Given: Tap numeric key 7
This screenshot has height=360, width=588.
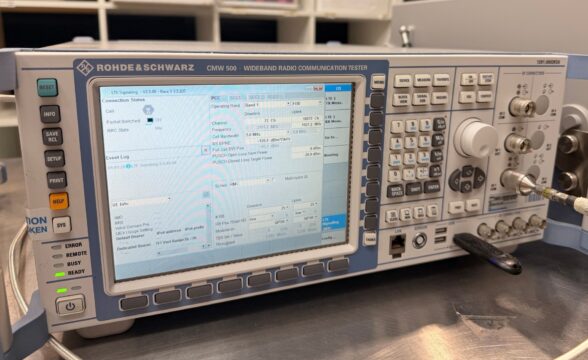Looking at the screenshot, I should [398, 126].
